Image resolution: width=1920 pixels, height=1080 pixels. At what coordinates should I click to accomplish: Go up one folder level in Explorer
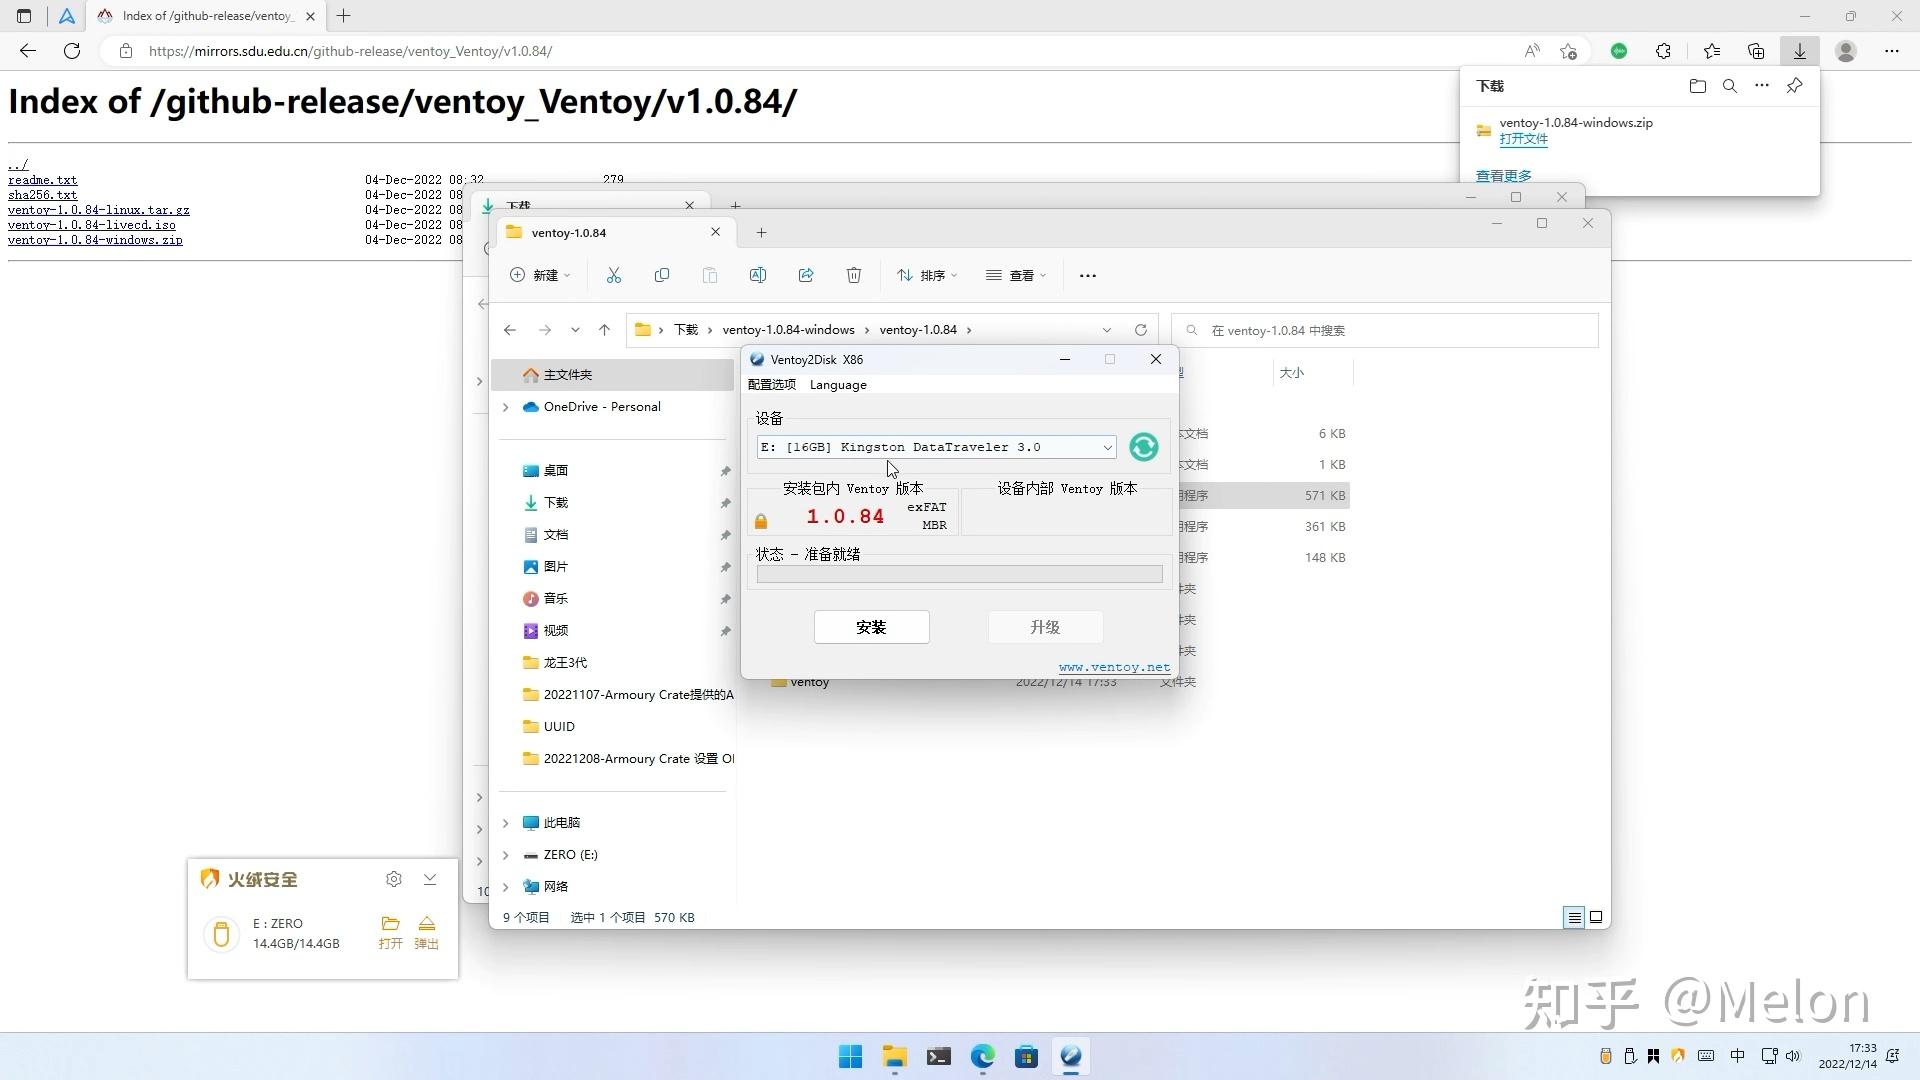pyautogui.click(x=604, y=329)
